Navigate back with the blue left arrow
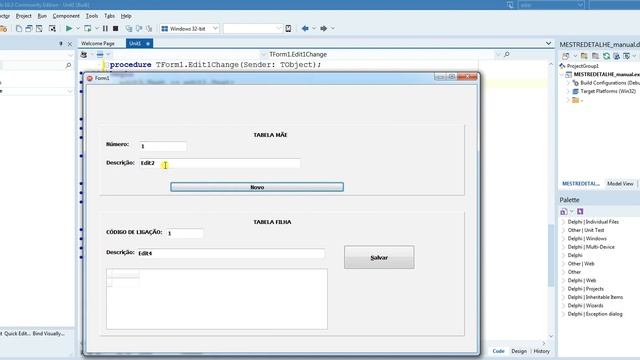 (x=305, y=28)
